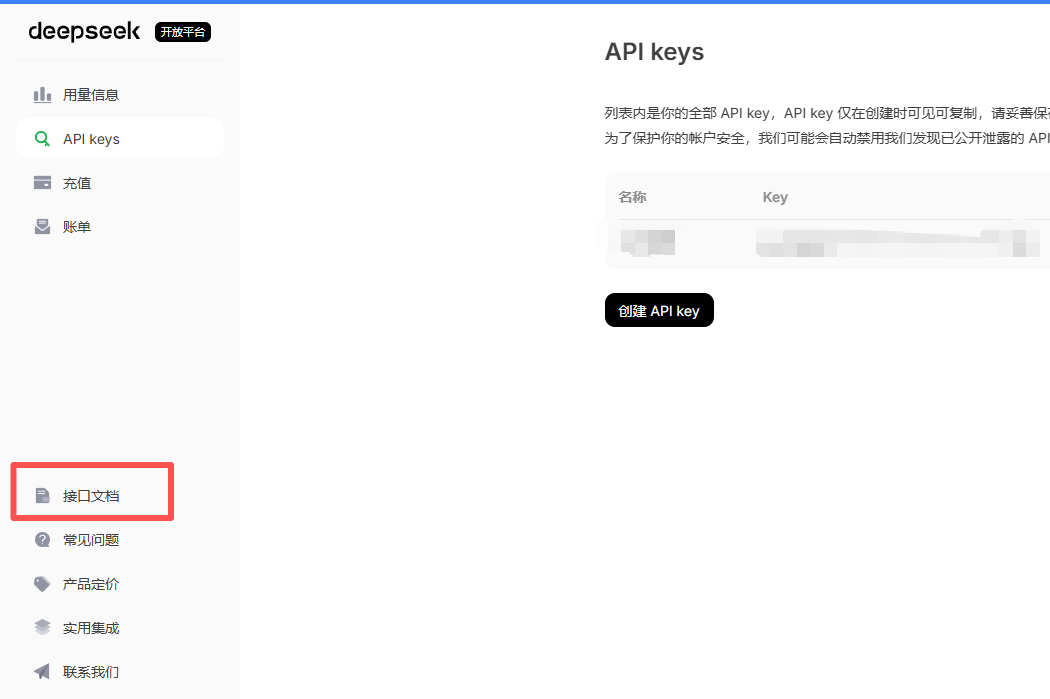Viewport: 1050px width, 699px height.
Task: Click the 创建 API key button
Action: tap(659, 310)
